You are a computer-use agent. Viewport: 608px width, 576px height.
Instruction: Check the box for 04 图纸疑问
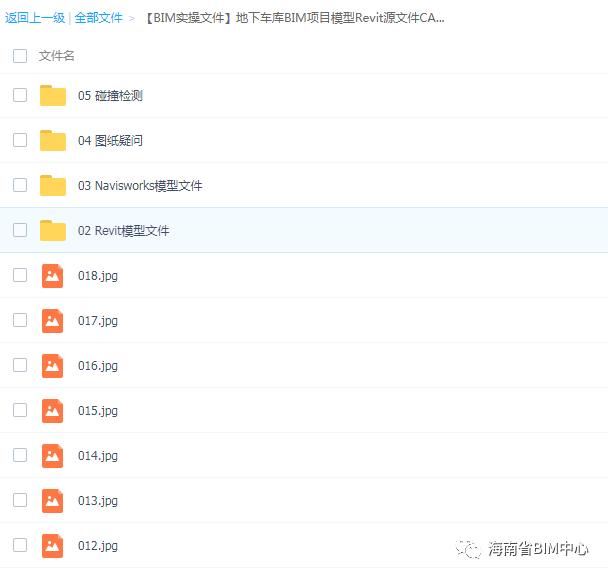(x=20, y=140)
